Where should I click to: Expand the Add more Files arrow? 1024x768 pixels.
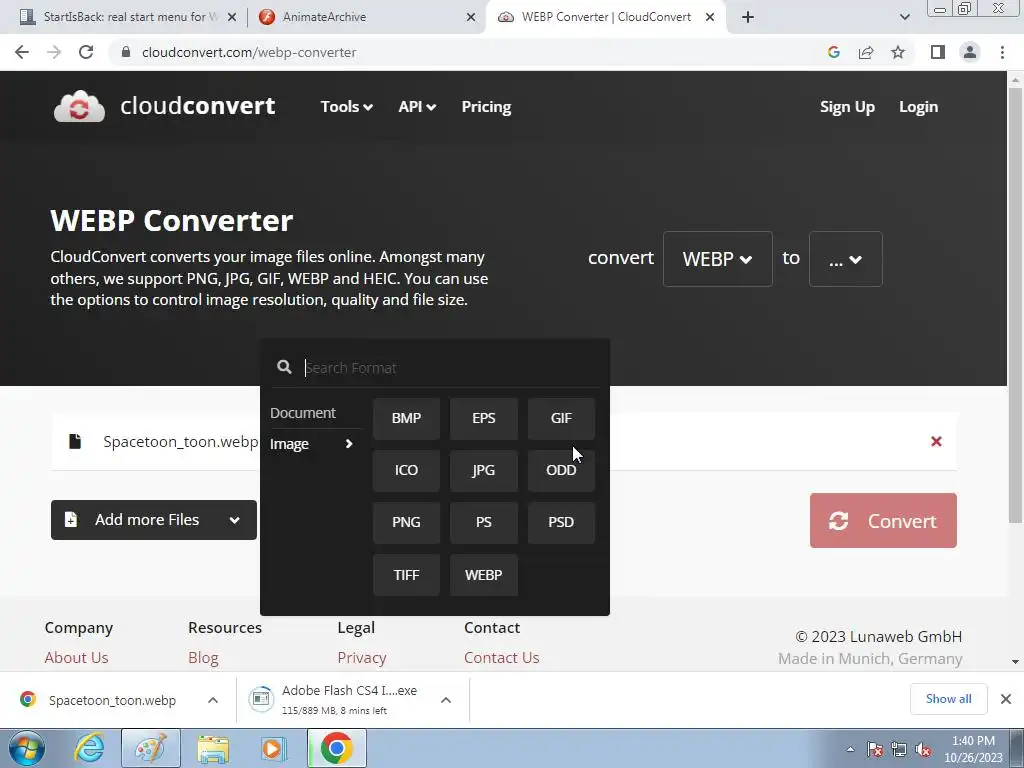[234, 520]
